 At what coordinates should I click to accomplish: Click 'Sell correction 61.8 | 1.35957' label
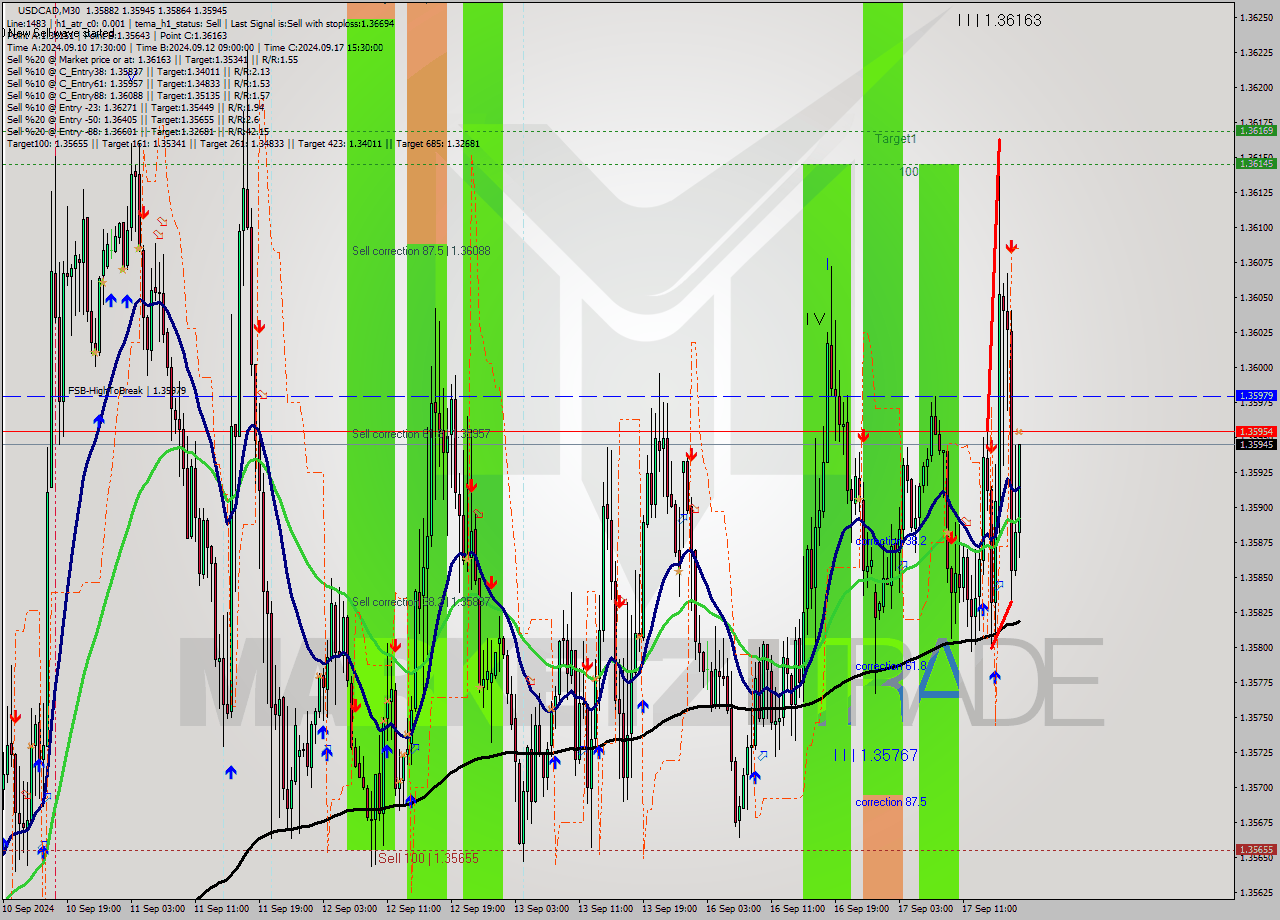click(421, 433)
